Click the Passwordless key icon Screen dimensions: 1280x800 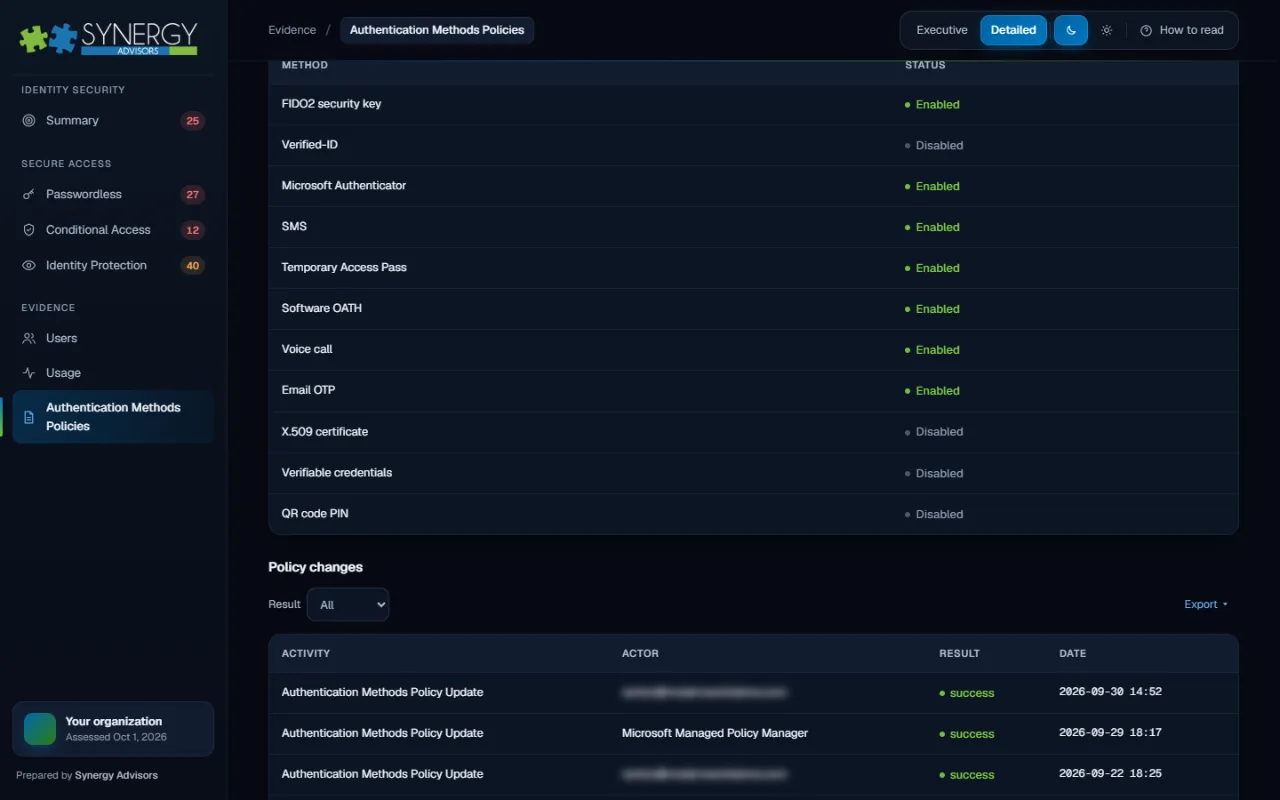[29, 195]
